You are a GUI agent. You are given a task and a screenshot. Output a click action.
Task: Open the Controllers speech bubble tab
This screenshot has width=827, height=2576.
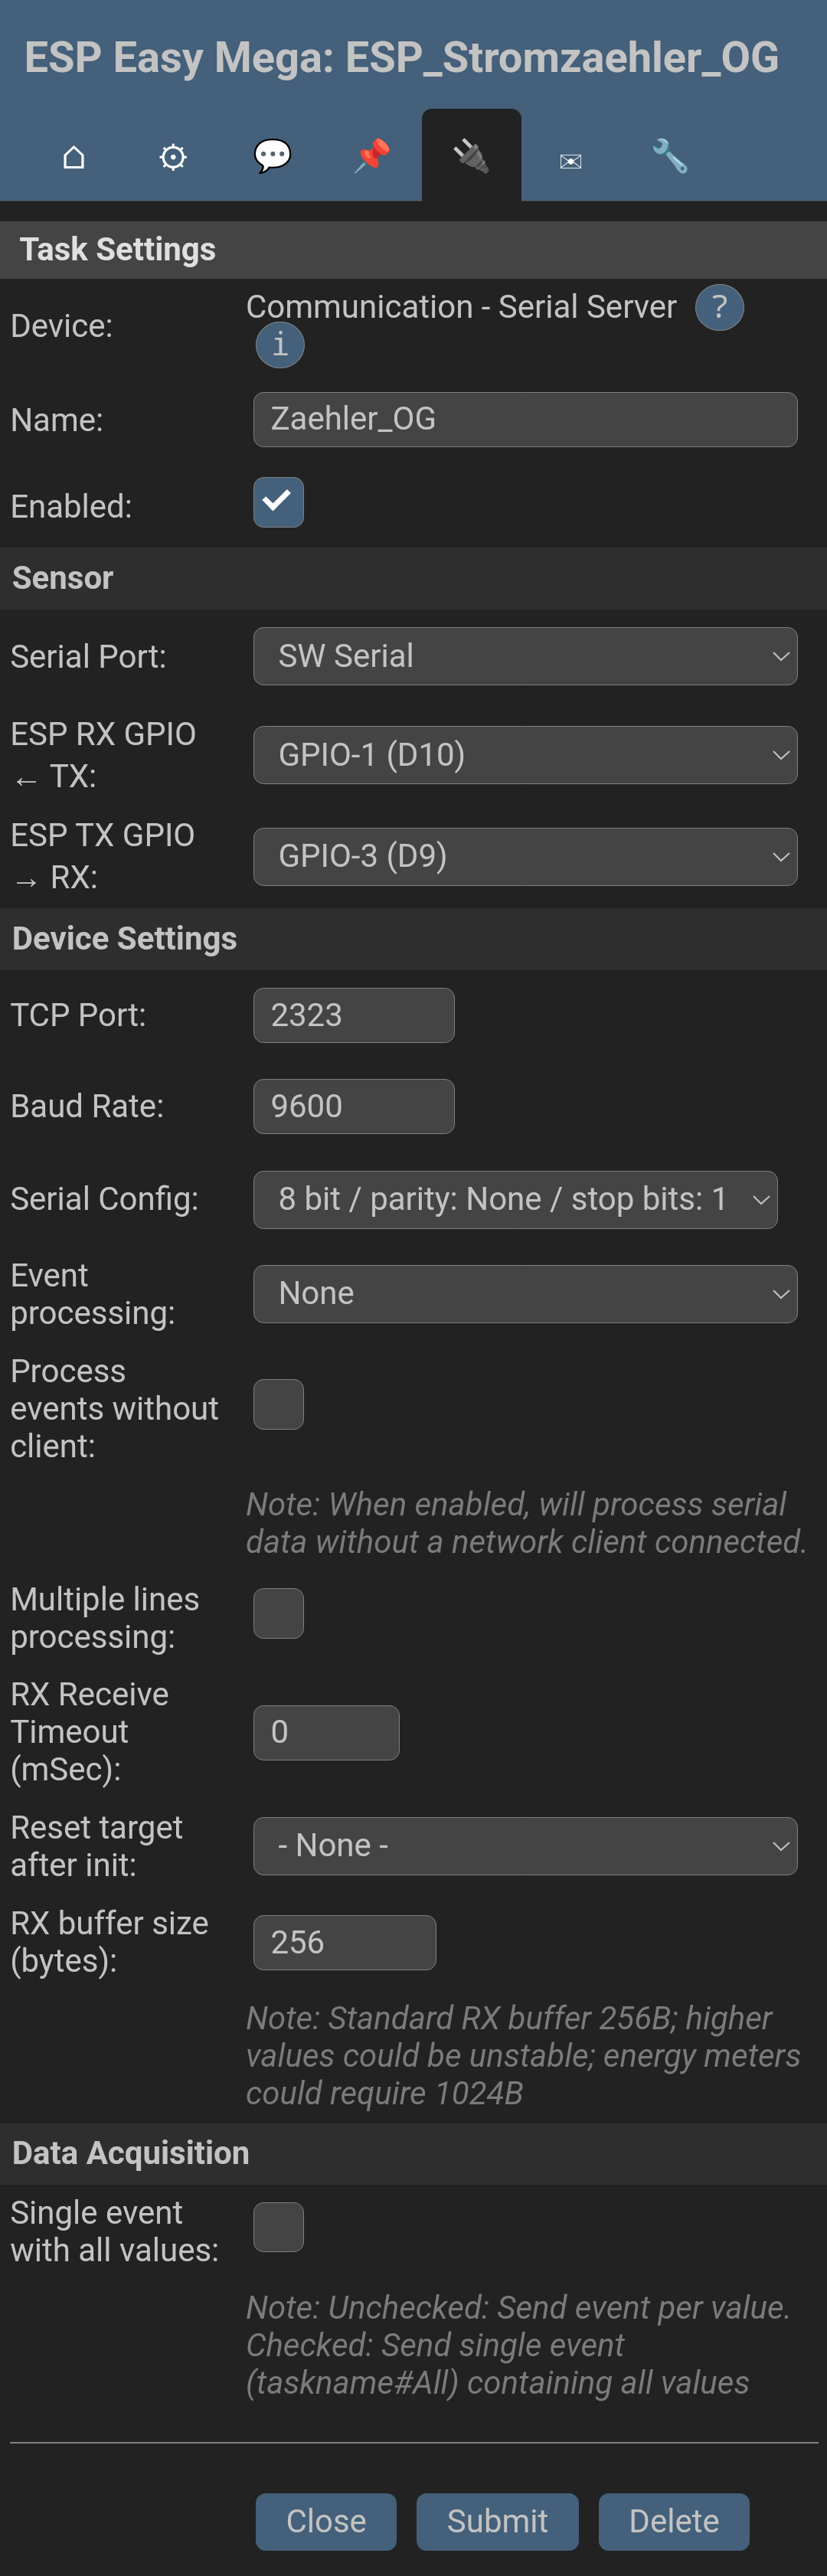[x=272, y=156]
